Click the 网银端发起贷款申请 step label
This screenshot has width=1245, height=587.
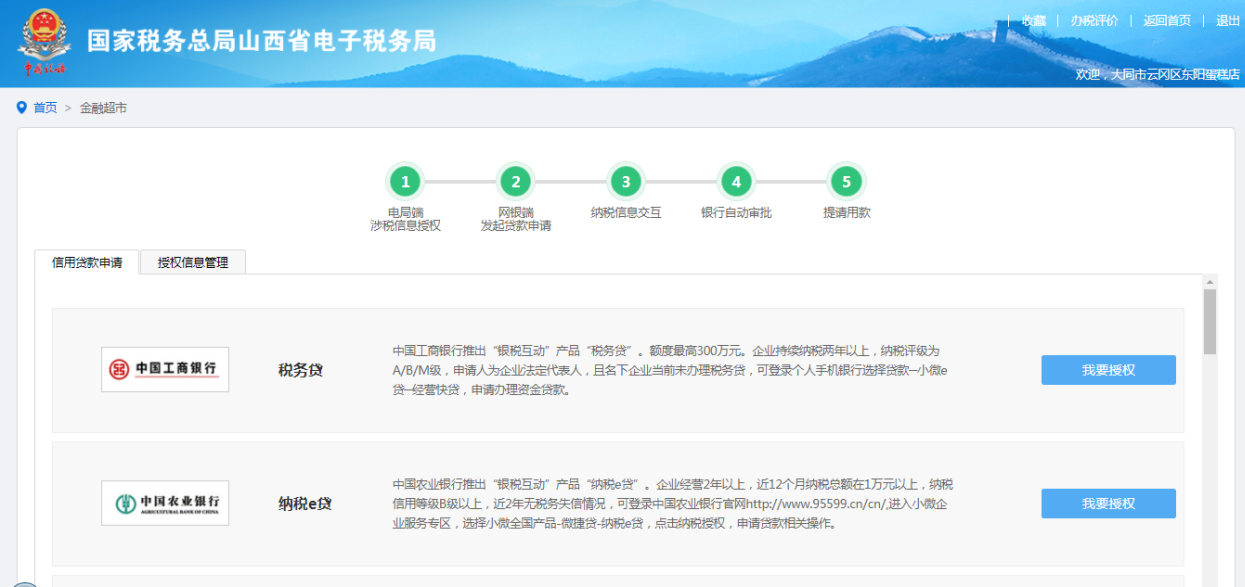point(516,219)
